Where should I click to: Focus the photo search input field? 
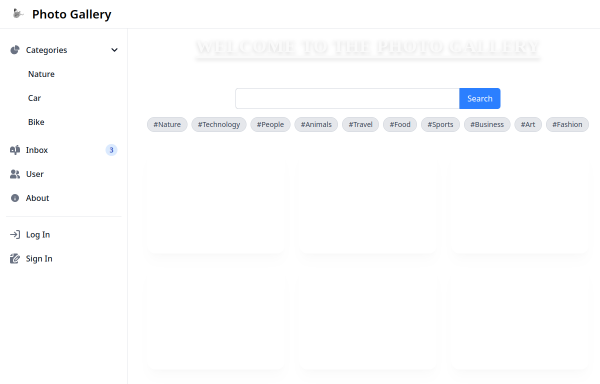click(x=347, y=99)
